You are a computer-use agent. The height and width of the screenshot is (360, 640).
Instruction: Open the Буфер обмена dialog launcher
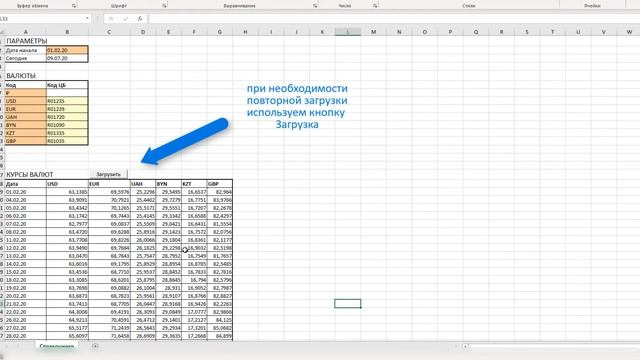coord(74,6)
